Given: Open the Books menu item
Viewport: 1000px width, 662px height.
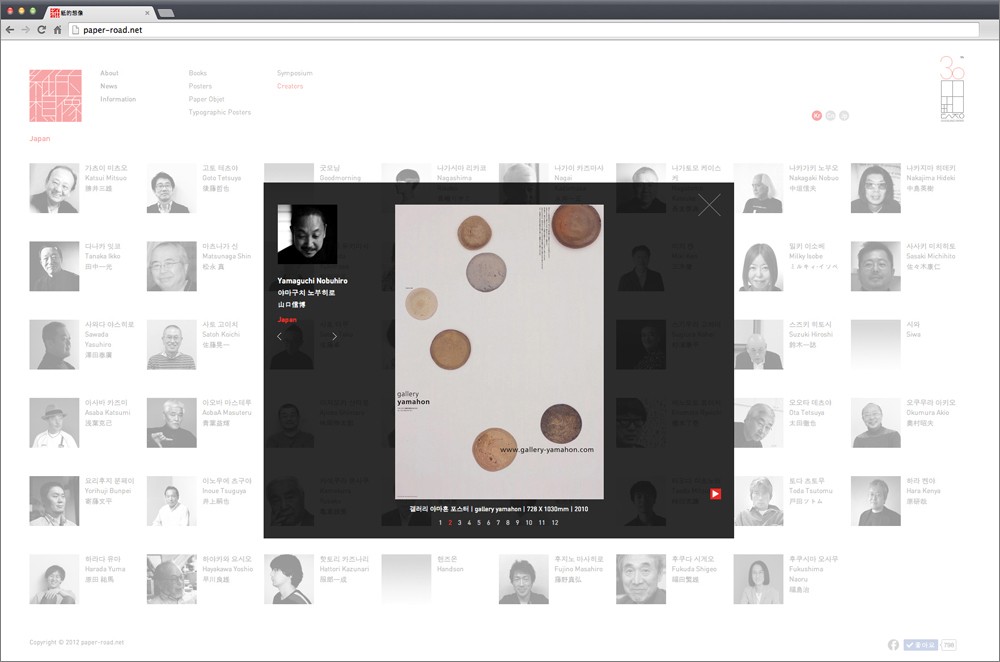Looking at the screenshot, I should (198, 73).
